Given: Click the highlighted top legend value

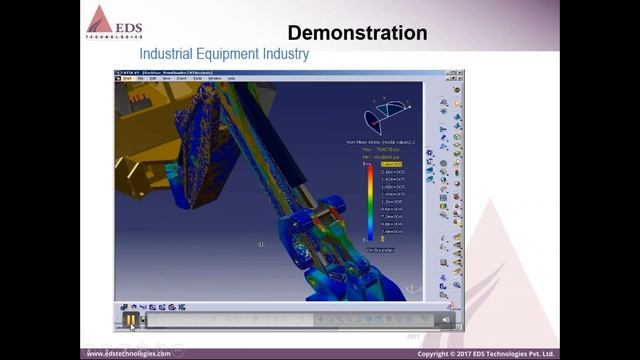Looking at the screenshot, I should click(391, 164).
